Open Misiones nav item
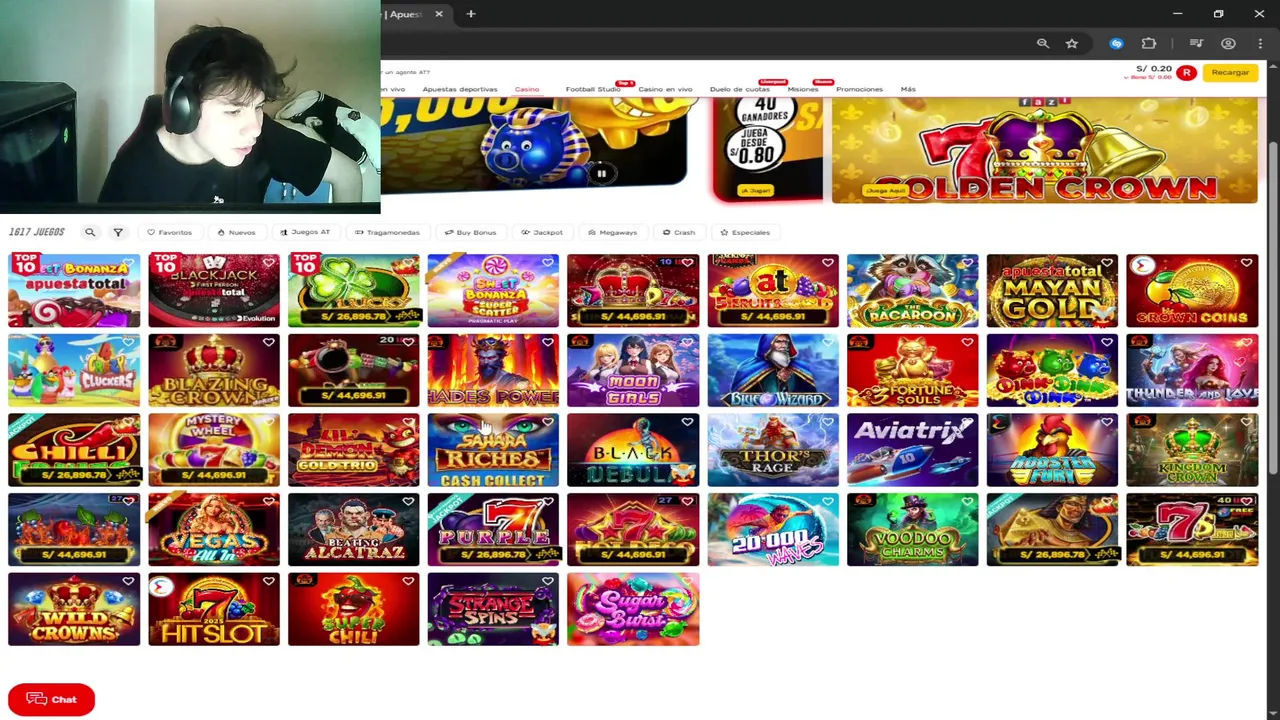Screen dimensions: 1280x720 [x=803, y=89]
